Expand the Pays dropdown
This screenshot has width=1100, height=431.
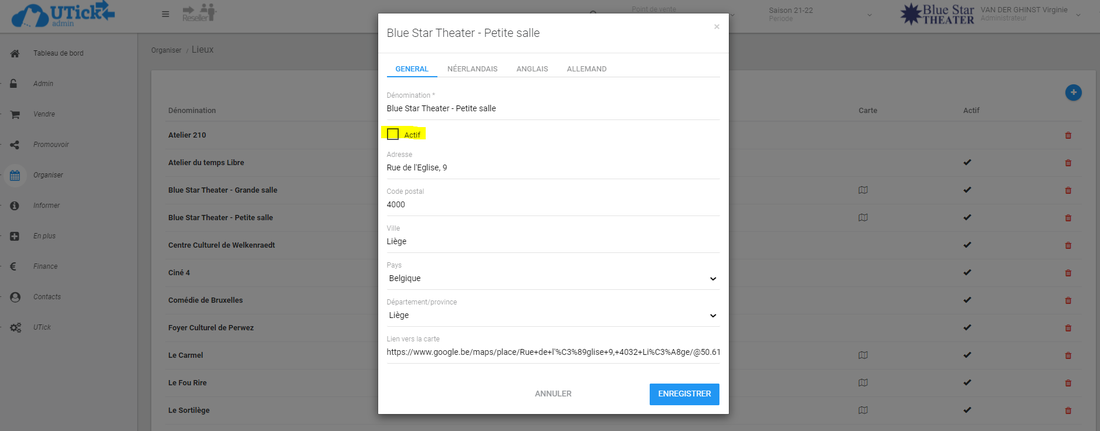click(552, 278)
